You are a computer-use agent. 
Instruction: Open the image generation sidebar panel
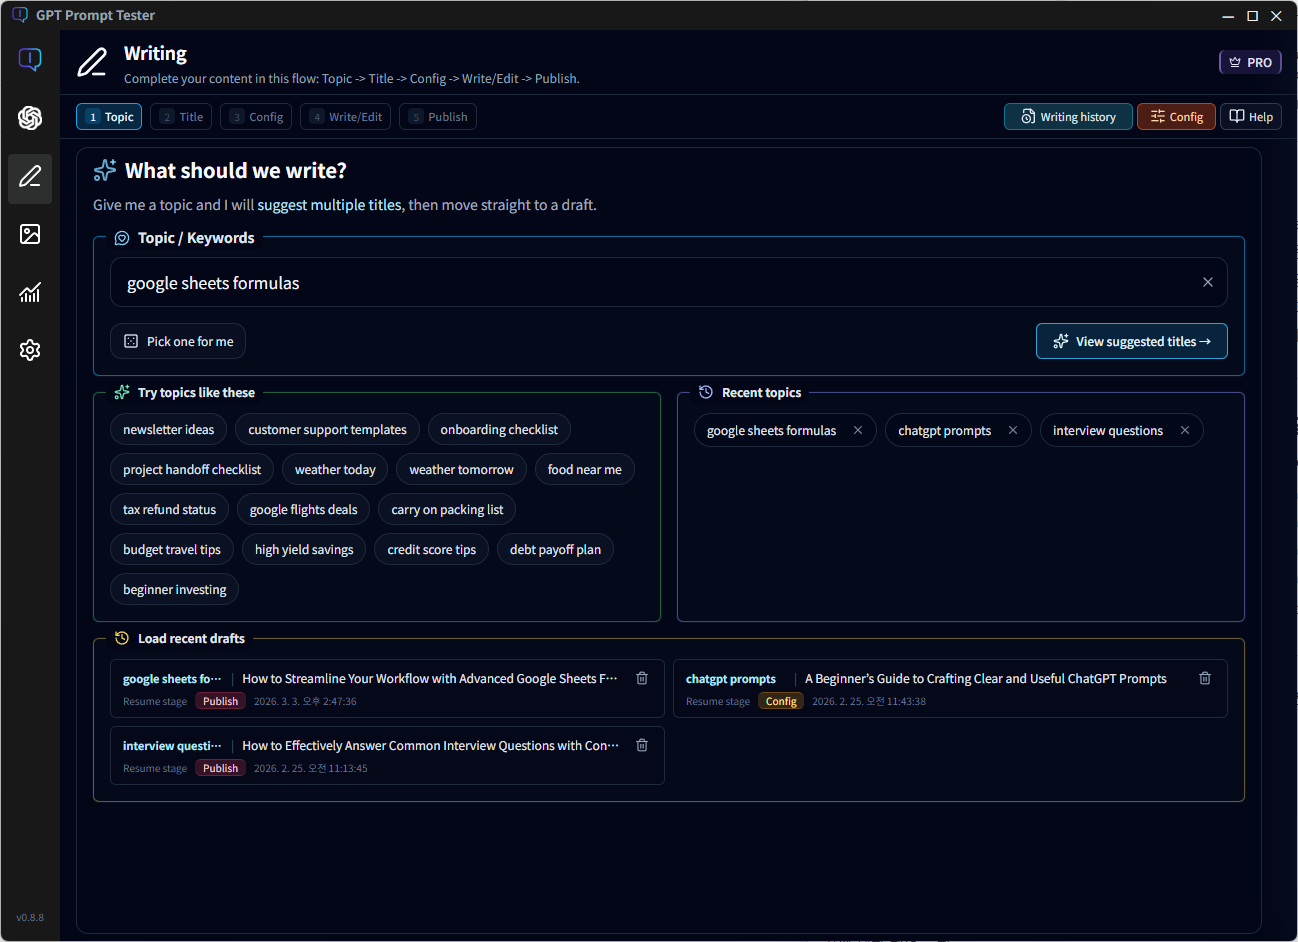[30, 235]
